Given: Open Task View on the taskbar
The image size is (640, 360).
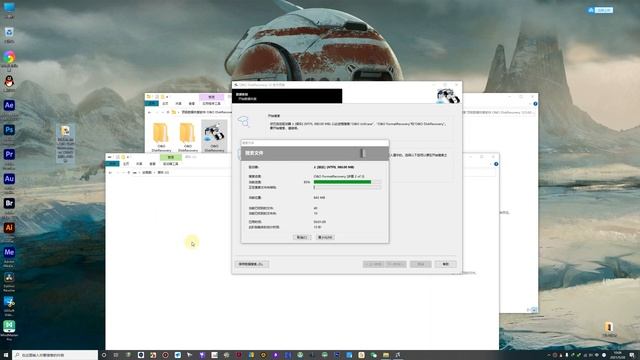Looking at the screenshot, I should [x=116, y=355].
